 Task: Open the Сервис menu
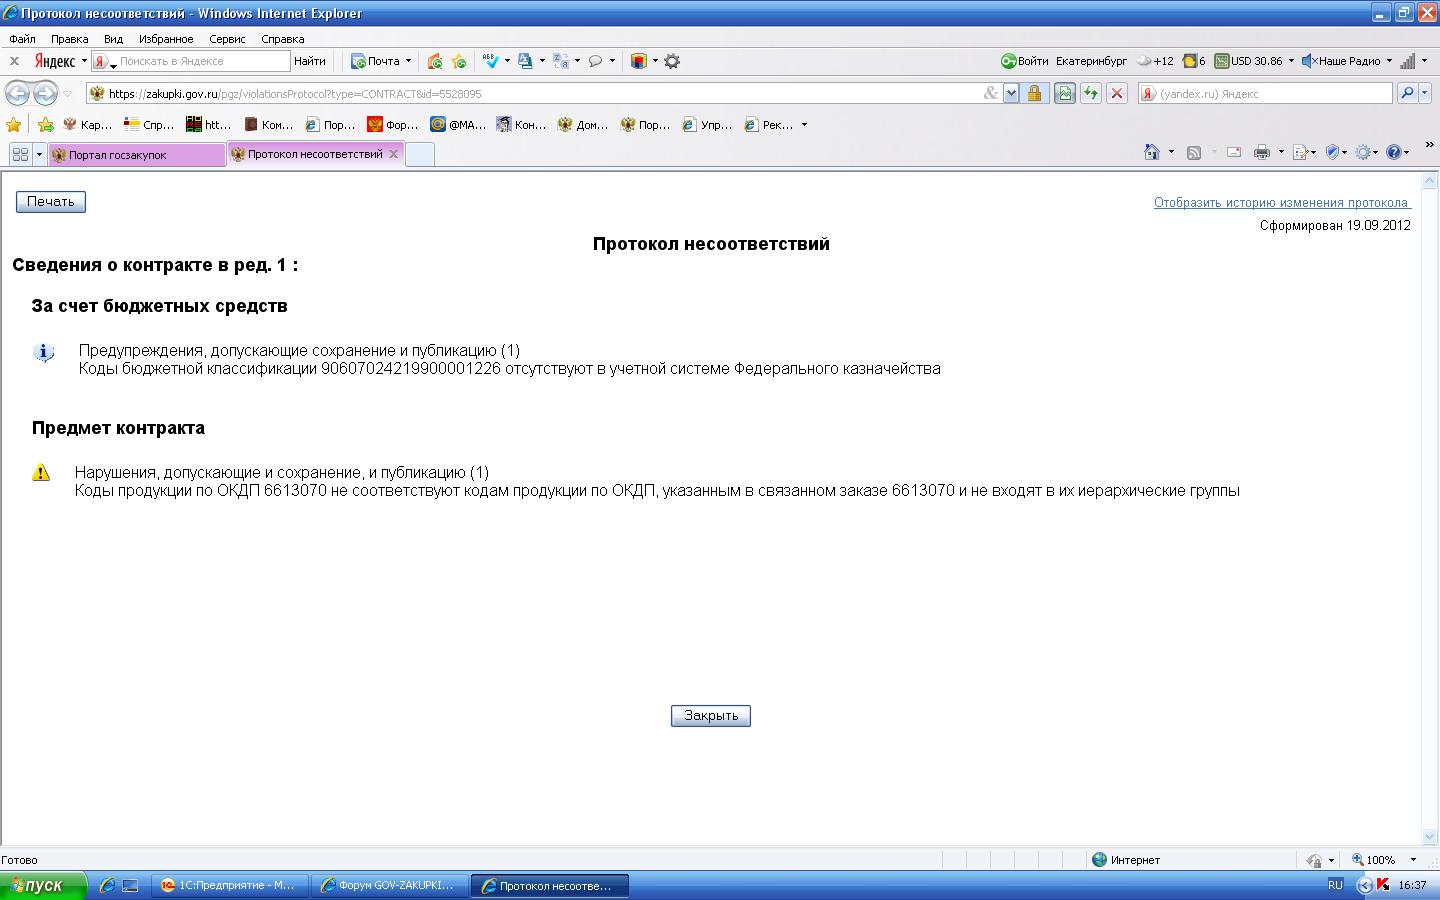227,39
